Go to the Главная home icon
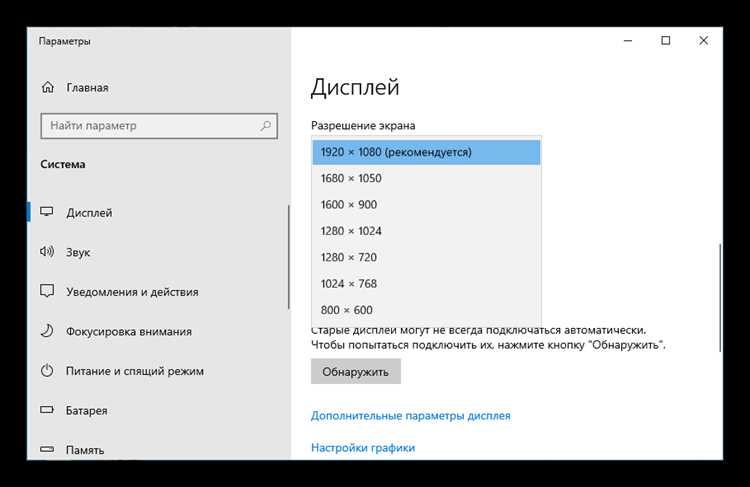 click(x=48, y=88)
